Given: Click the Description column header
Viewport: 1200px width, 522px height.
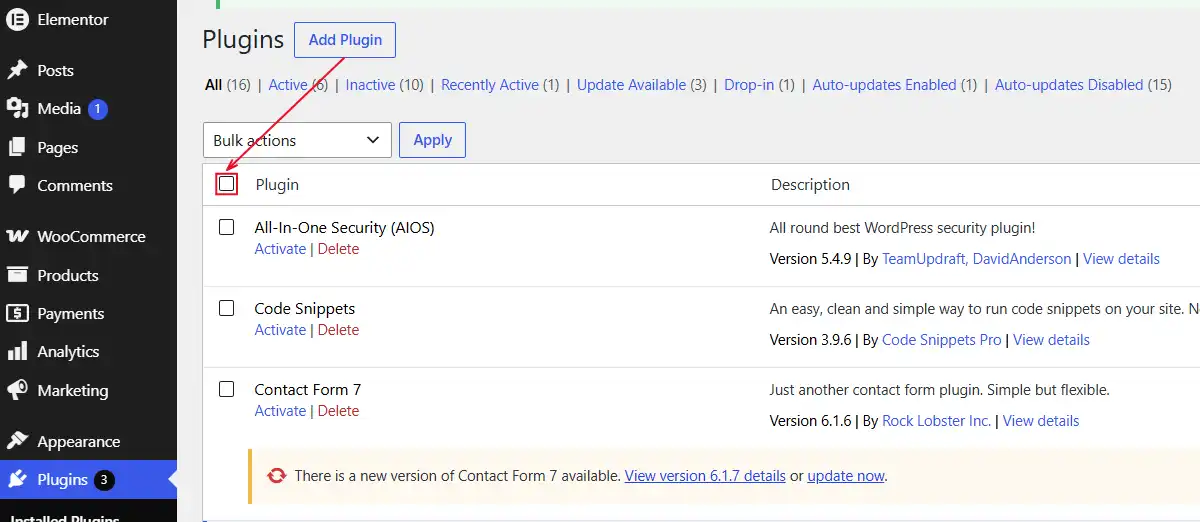Looking at the screenshot, I should click(x=810, y=184).
